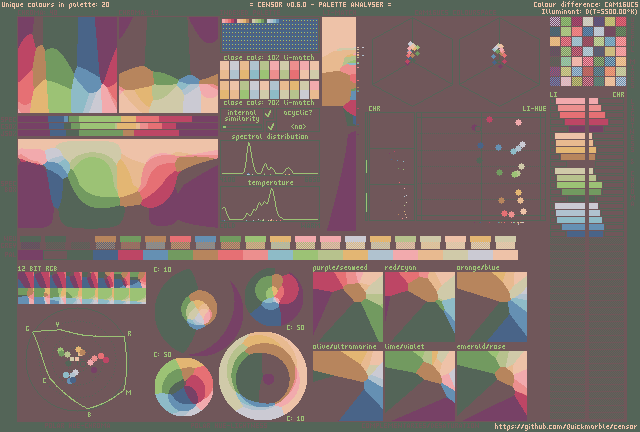Click the temperature curve graph
640x432 pixels.
[270, 205]
